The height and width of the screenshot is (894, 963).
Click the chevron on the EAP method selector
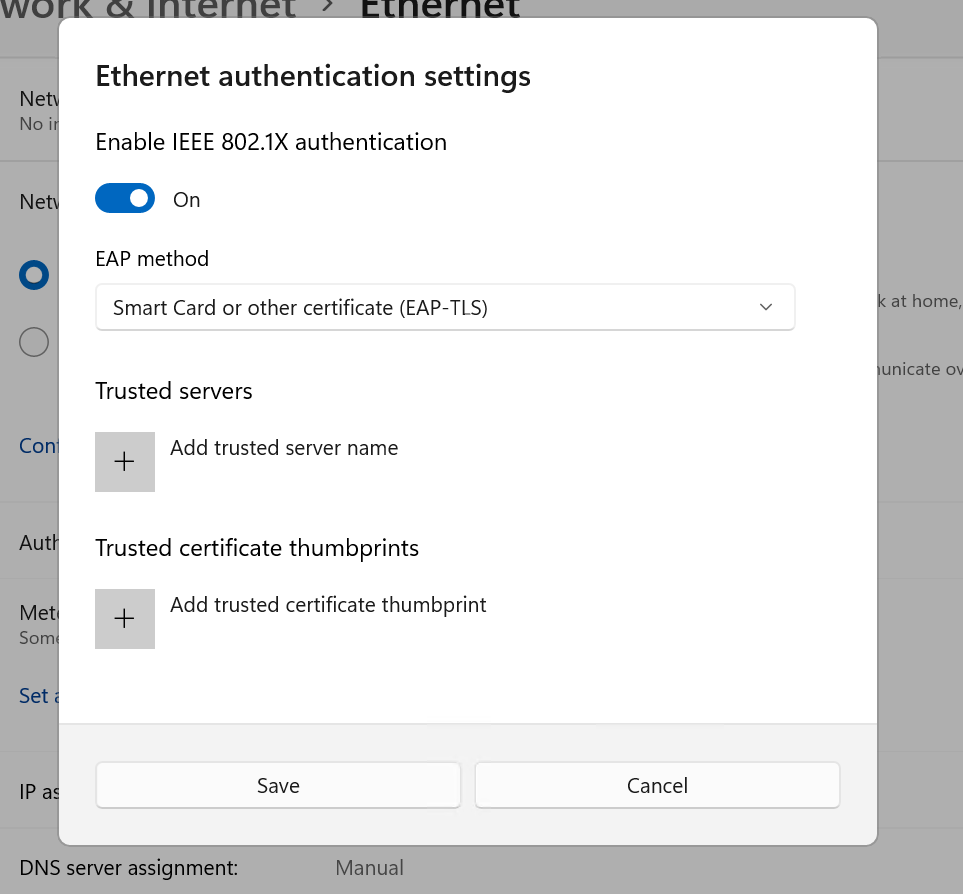point(765,307)
